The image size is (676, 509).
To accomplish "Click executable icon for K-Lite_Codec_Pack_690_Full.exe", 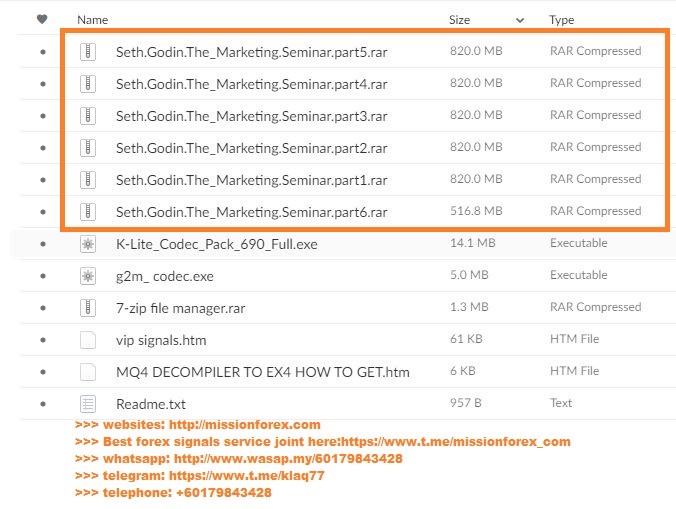I will pos(88,244).
